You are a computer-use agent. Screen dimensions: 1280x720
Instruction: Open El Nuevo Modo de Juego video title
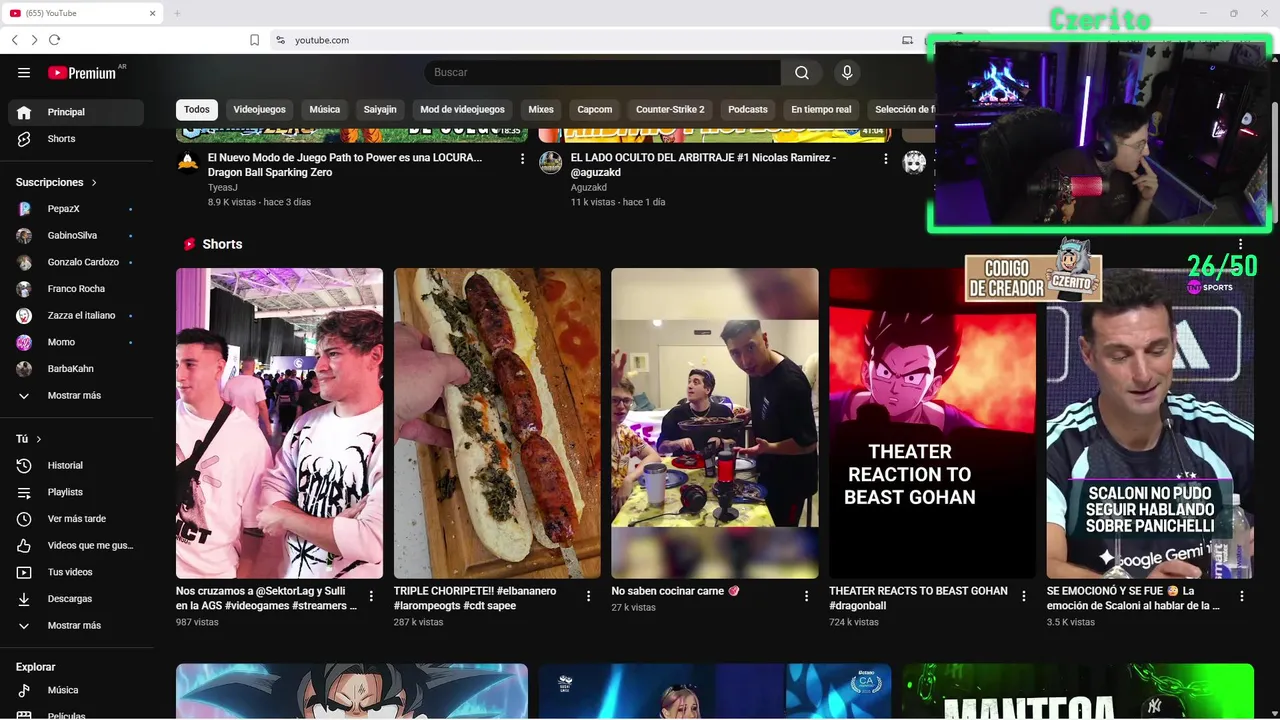345,165
